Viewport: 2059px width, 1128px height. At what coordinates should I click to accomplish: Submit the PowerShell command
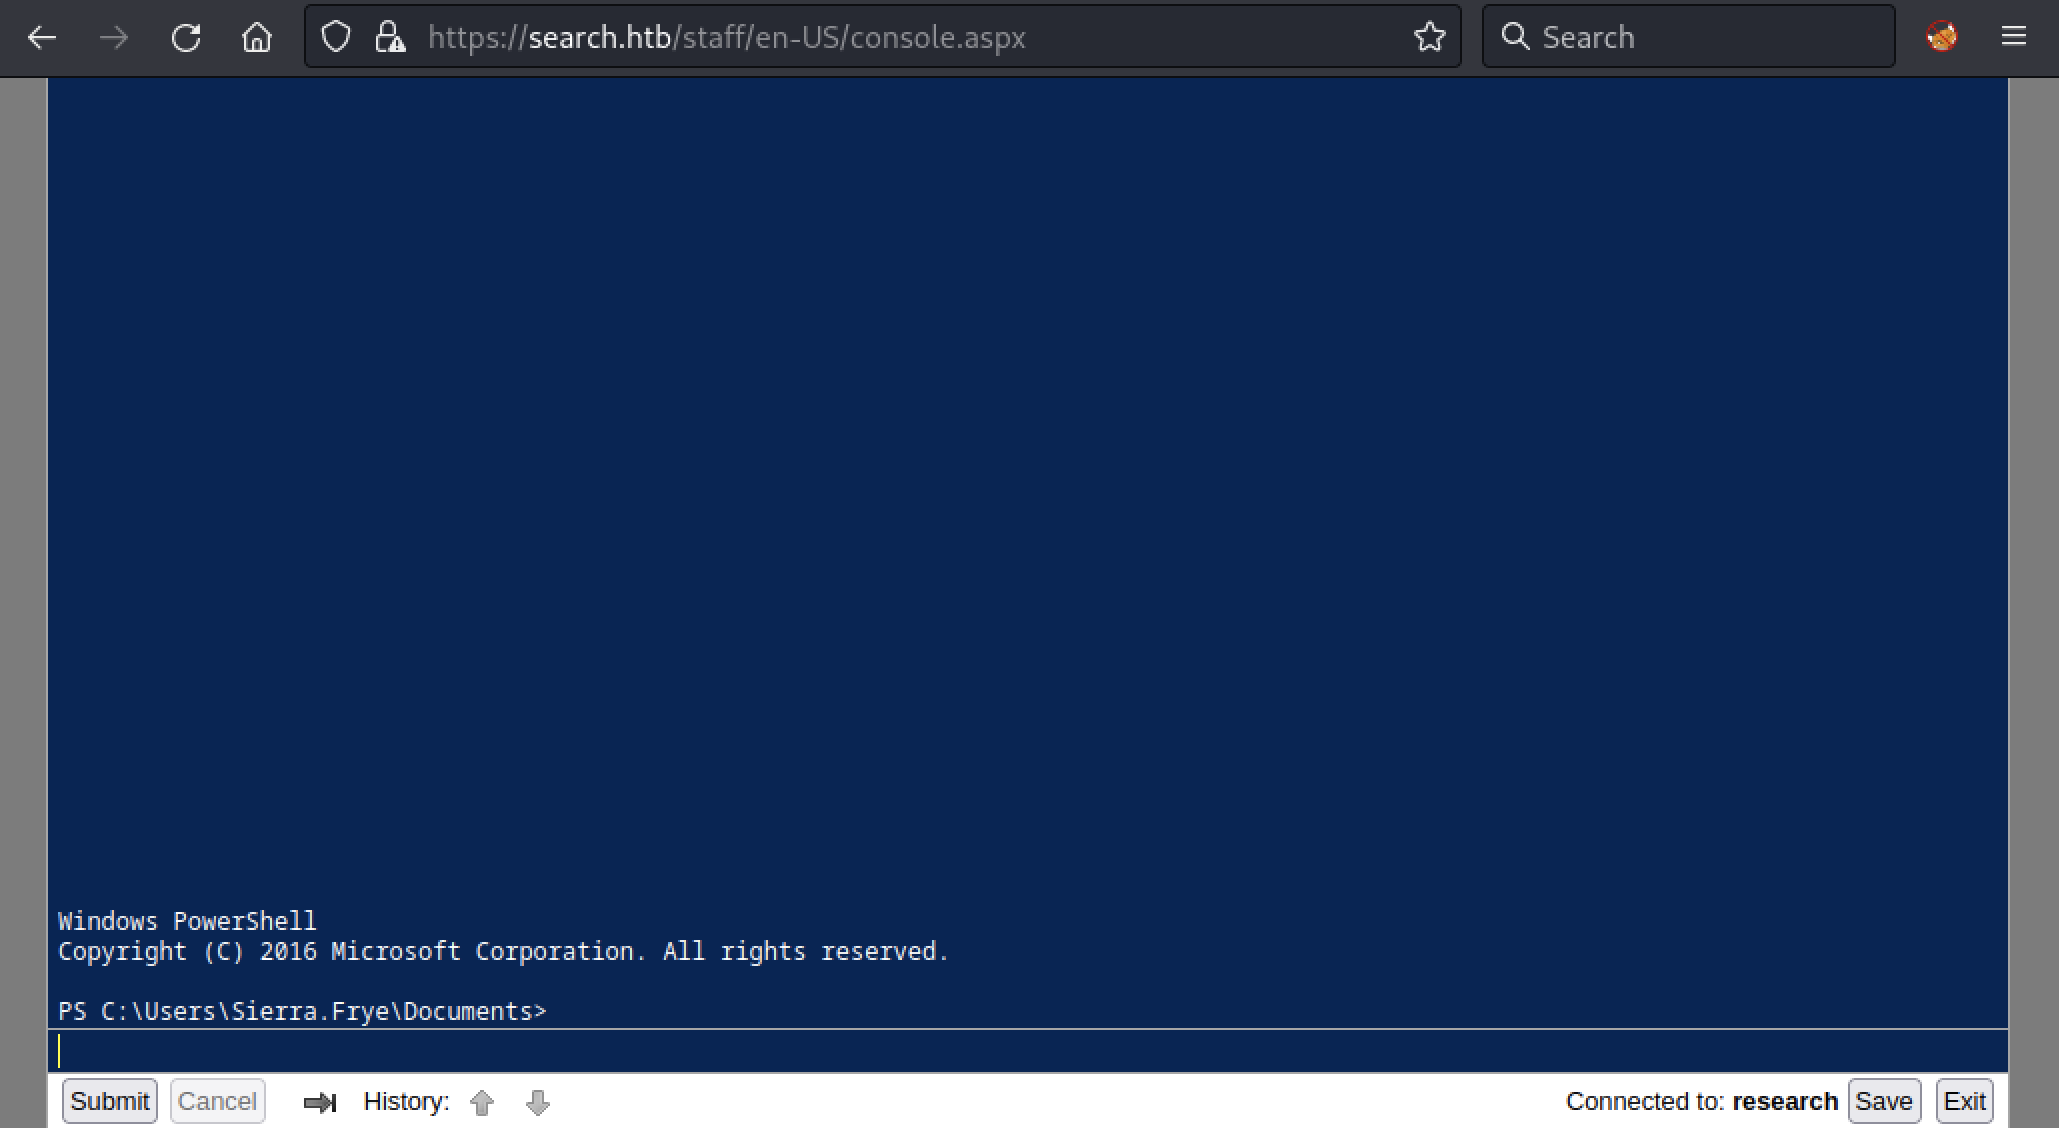[109, 1101]
